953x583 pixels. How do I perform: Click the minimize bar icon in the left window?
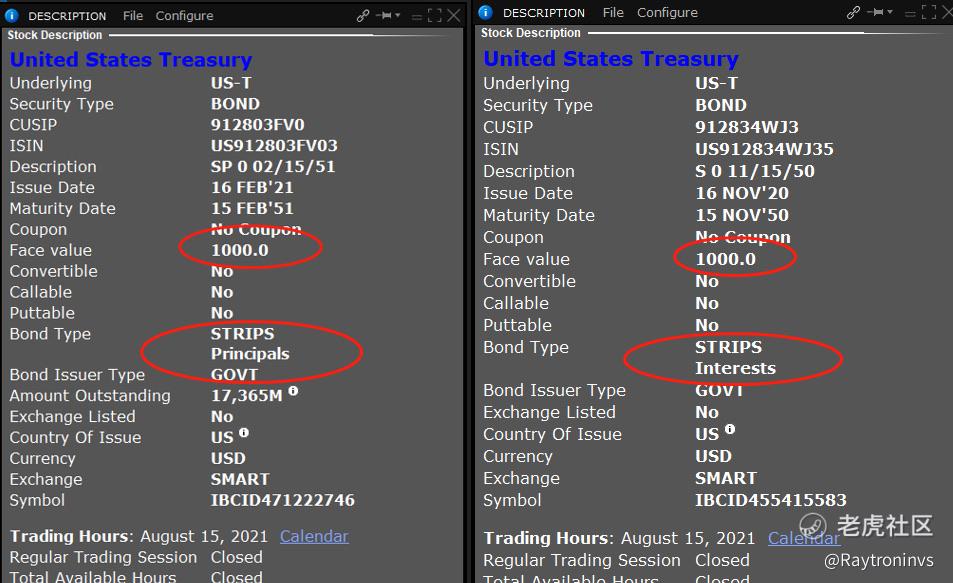417,18
